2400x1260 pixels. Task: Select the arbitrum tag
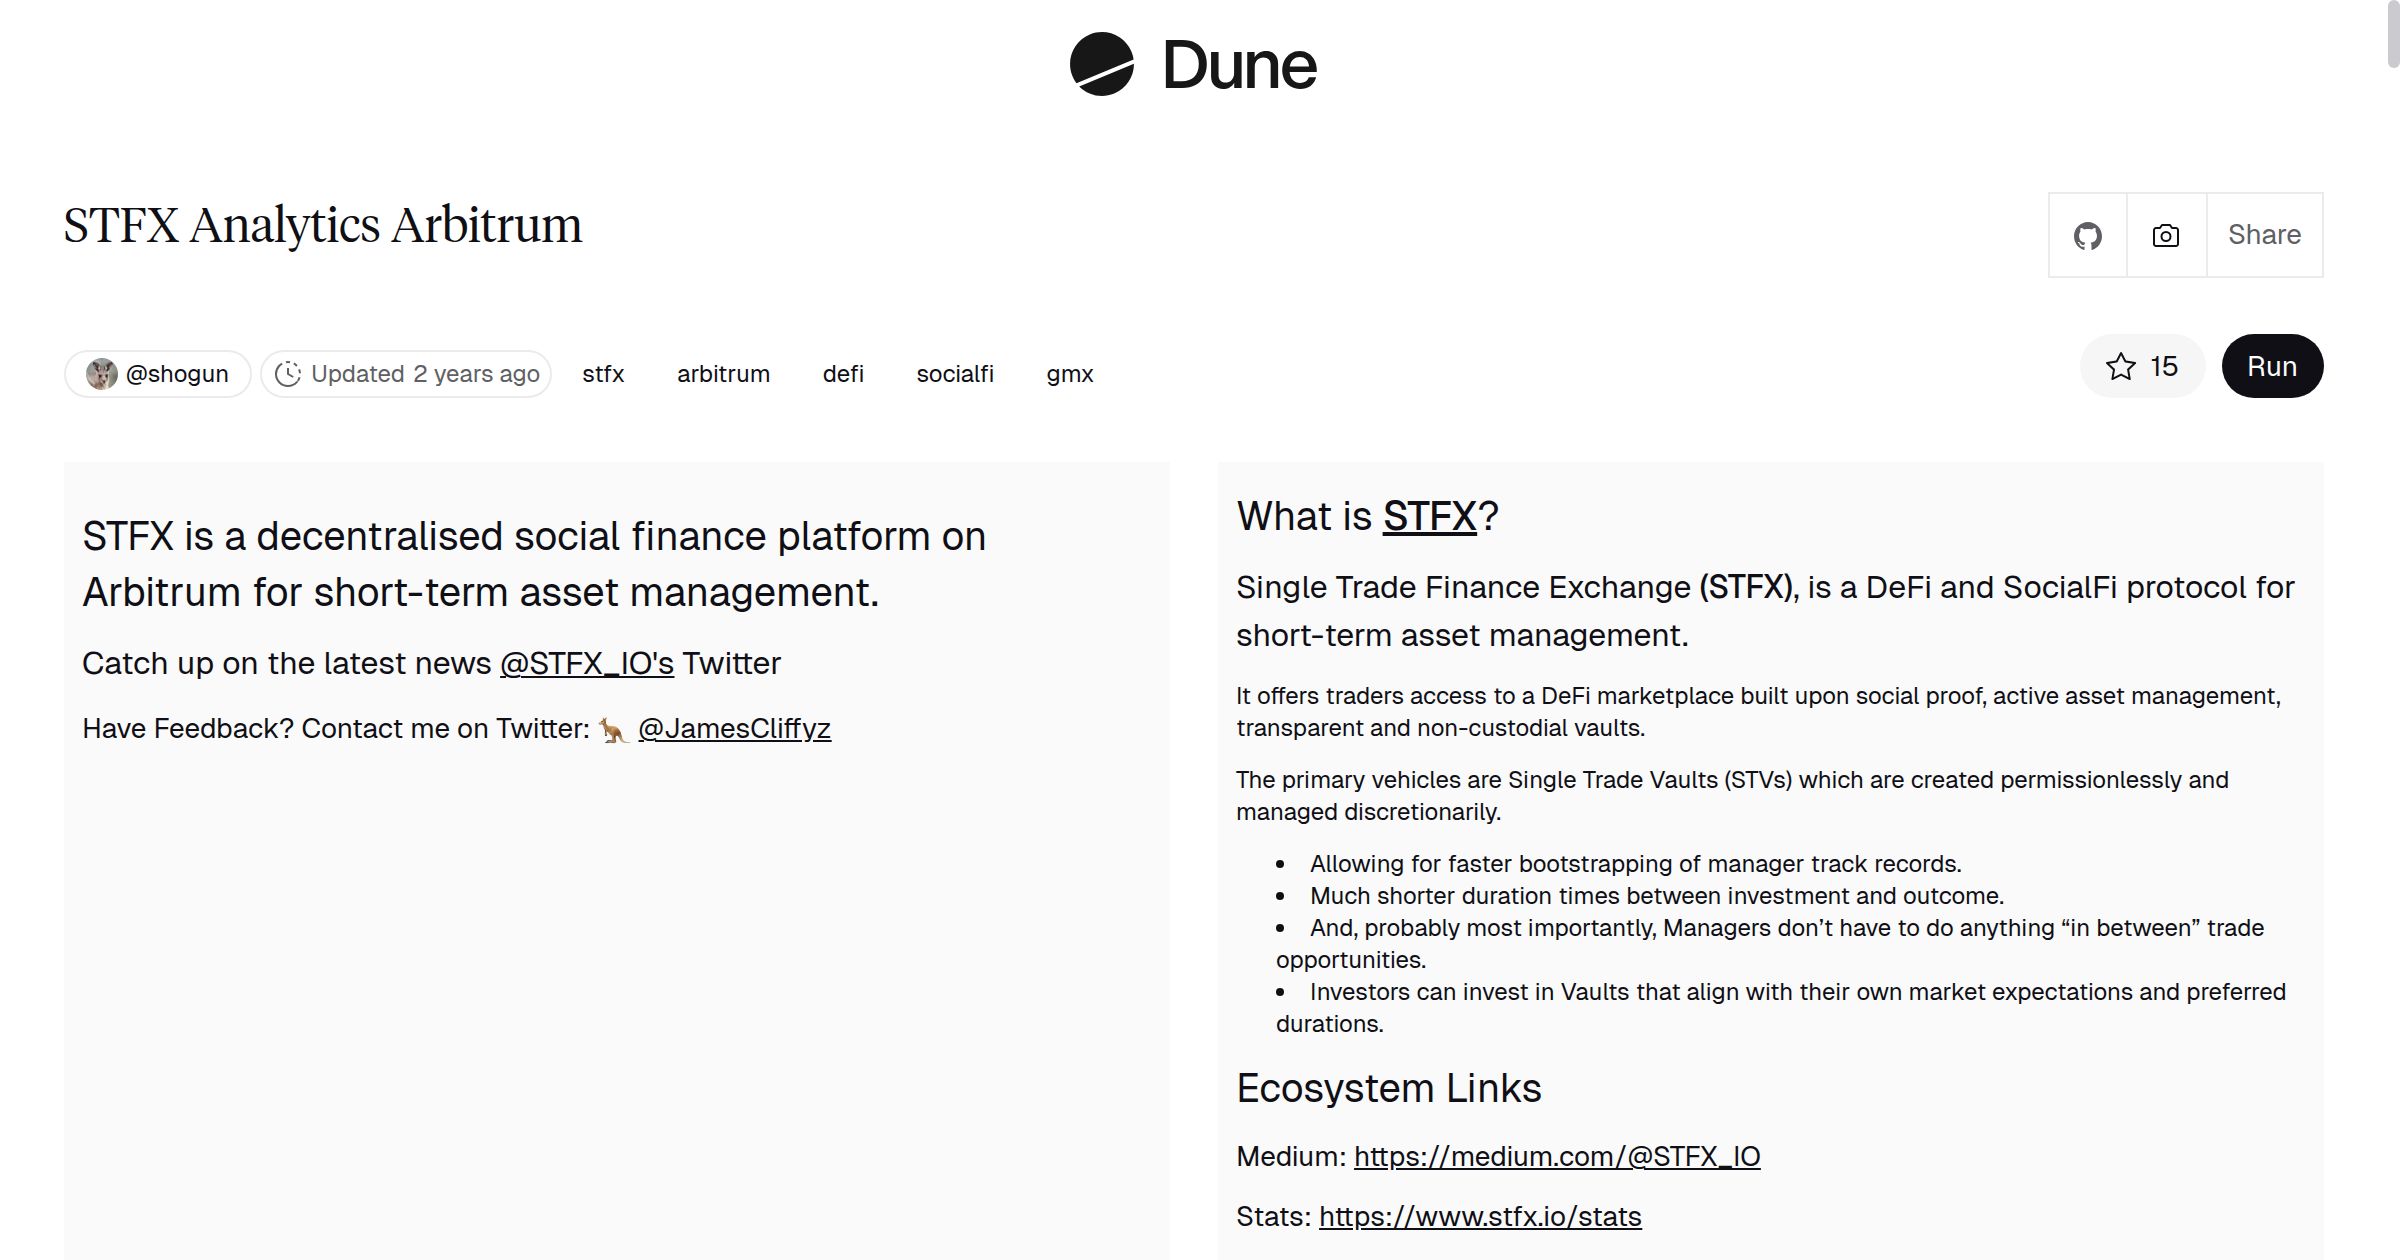coord(723,373)
